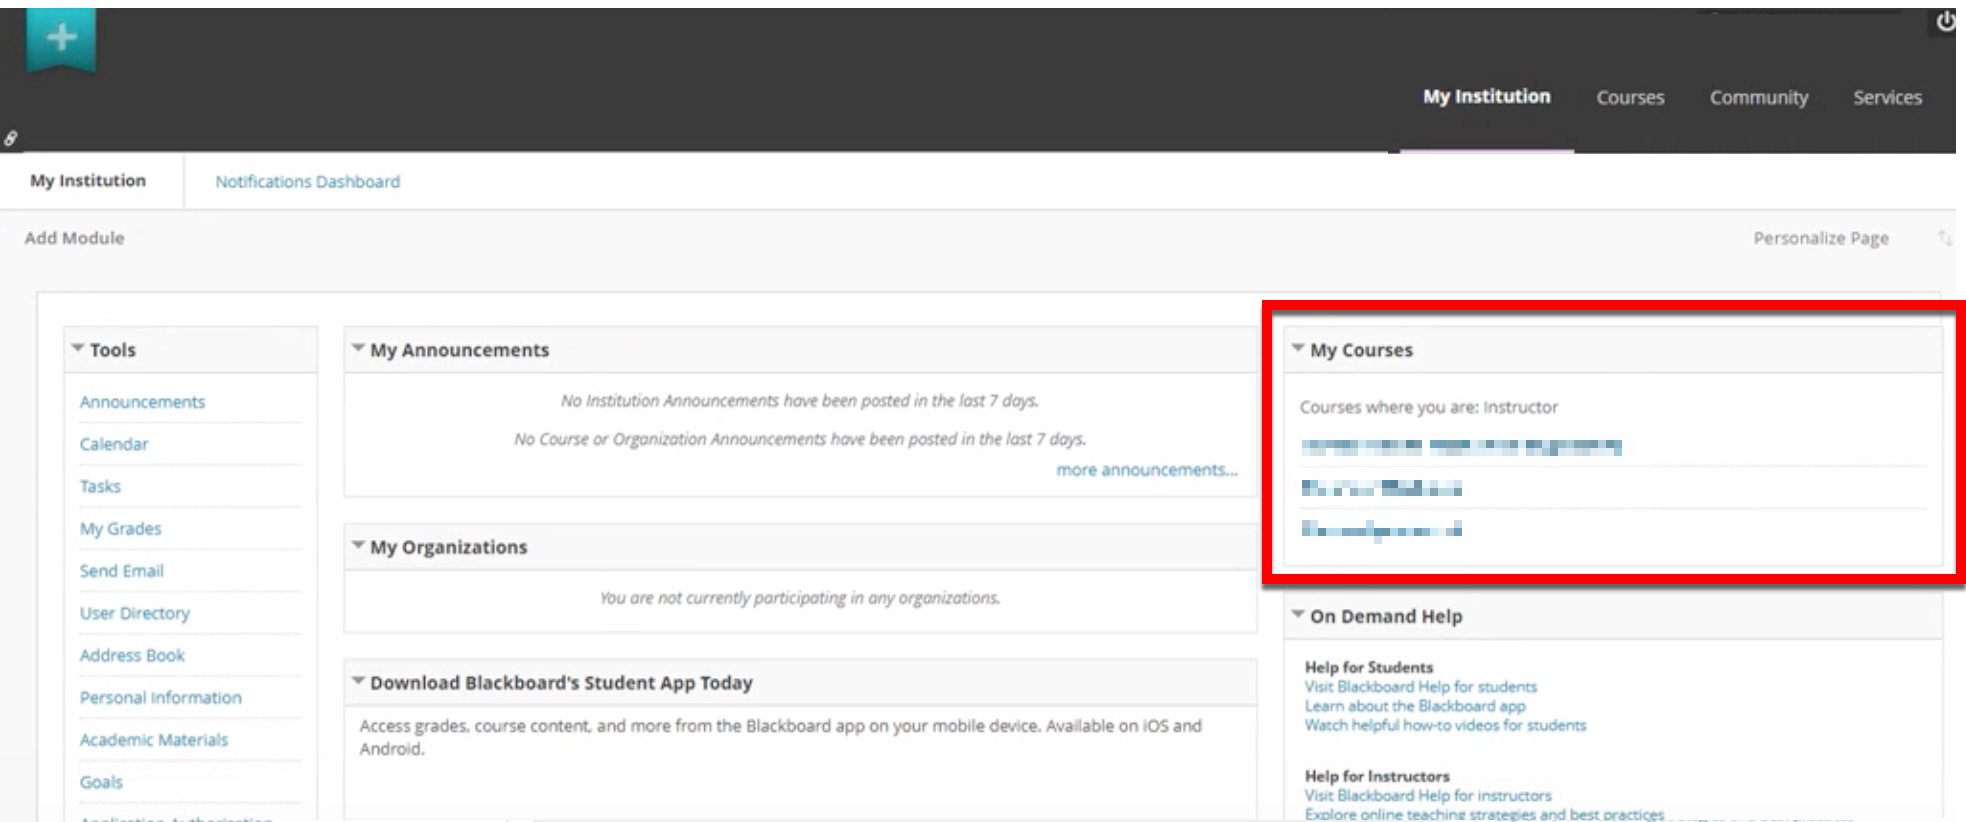Viewport: 1966px width, 822px height.
Task: Click the power logout icon
Action: coord(1945,22)
